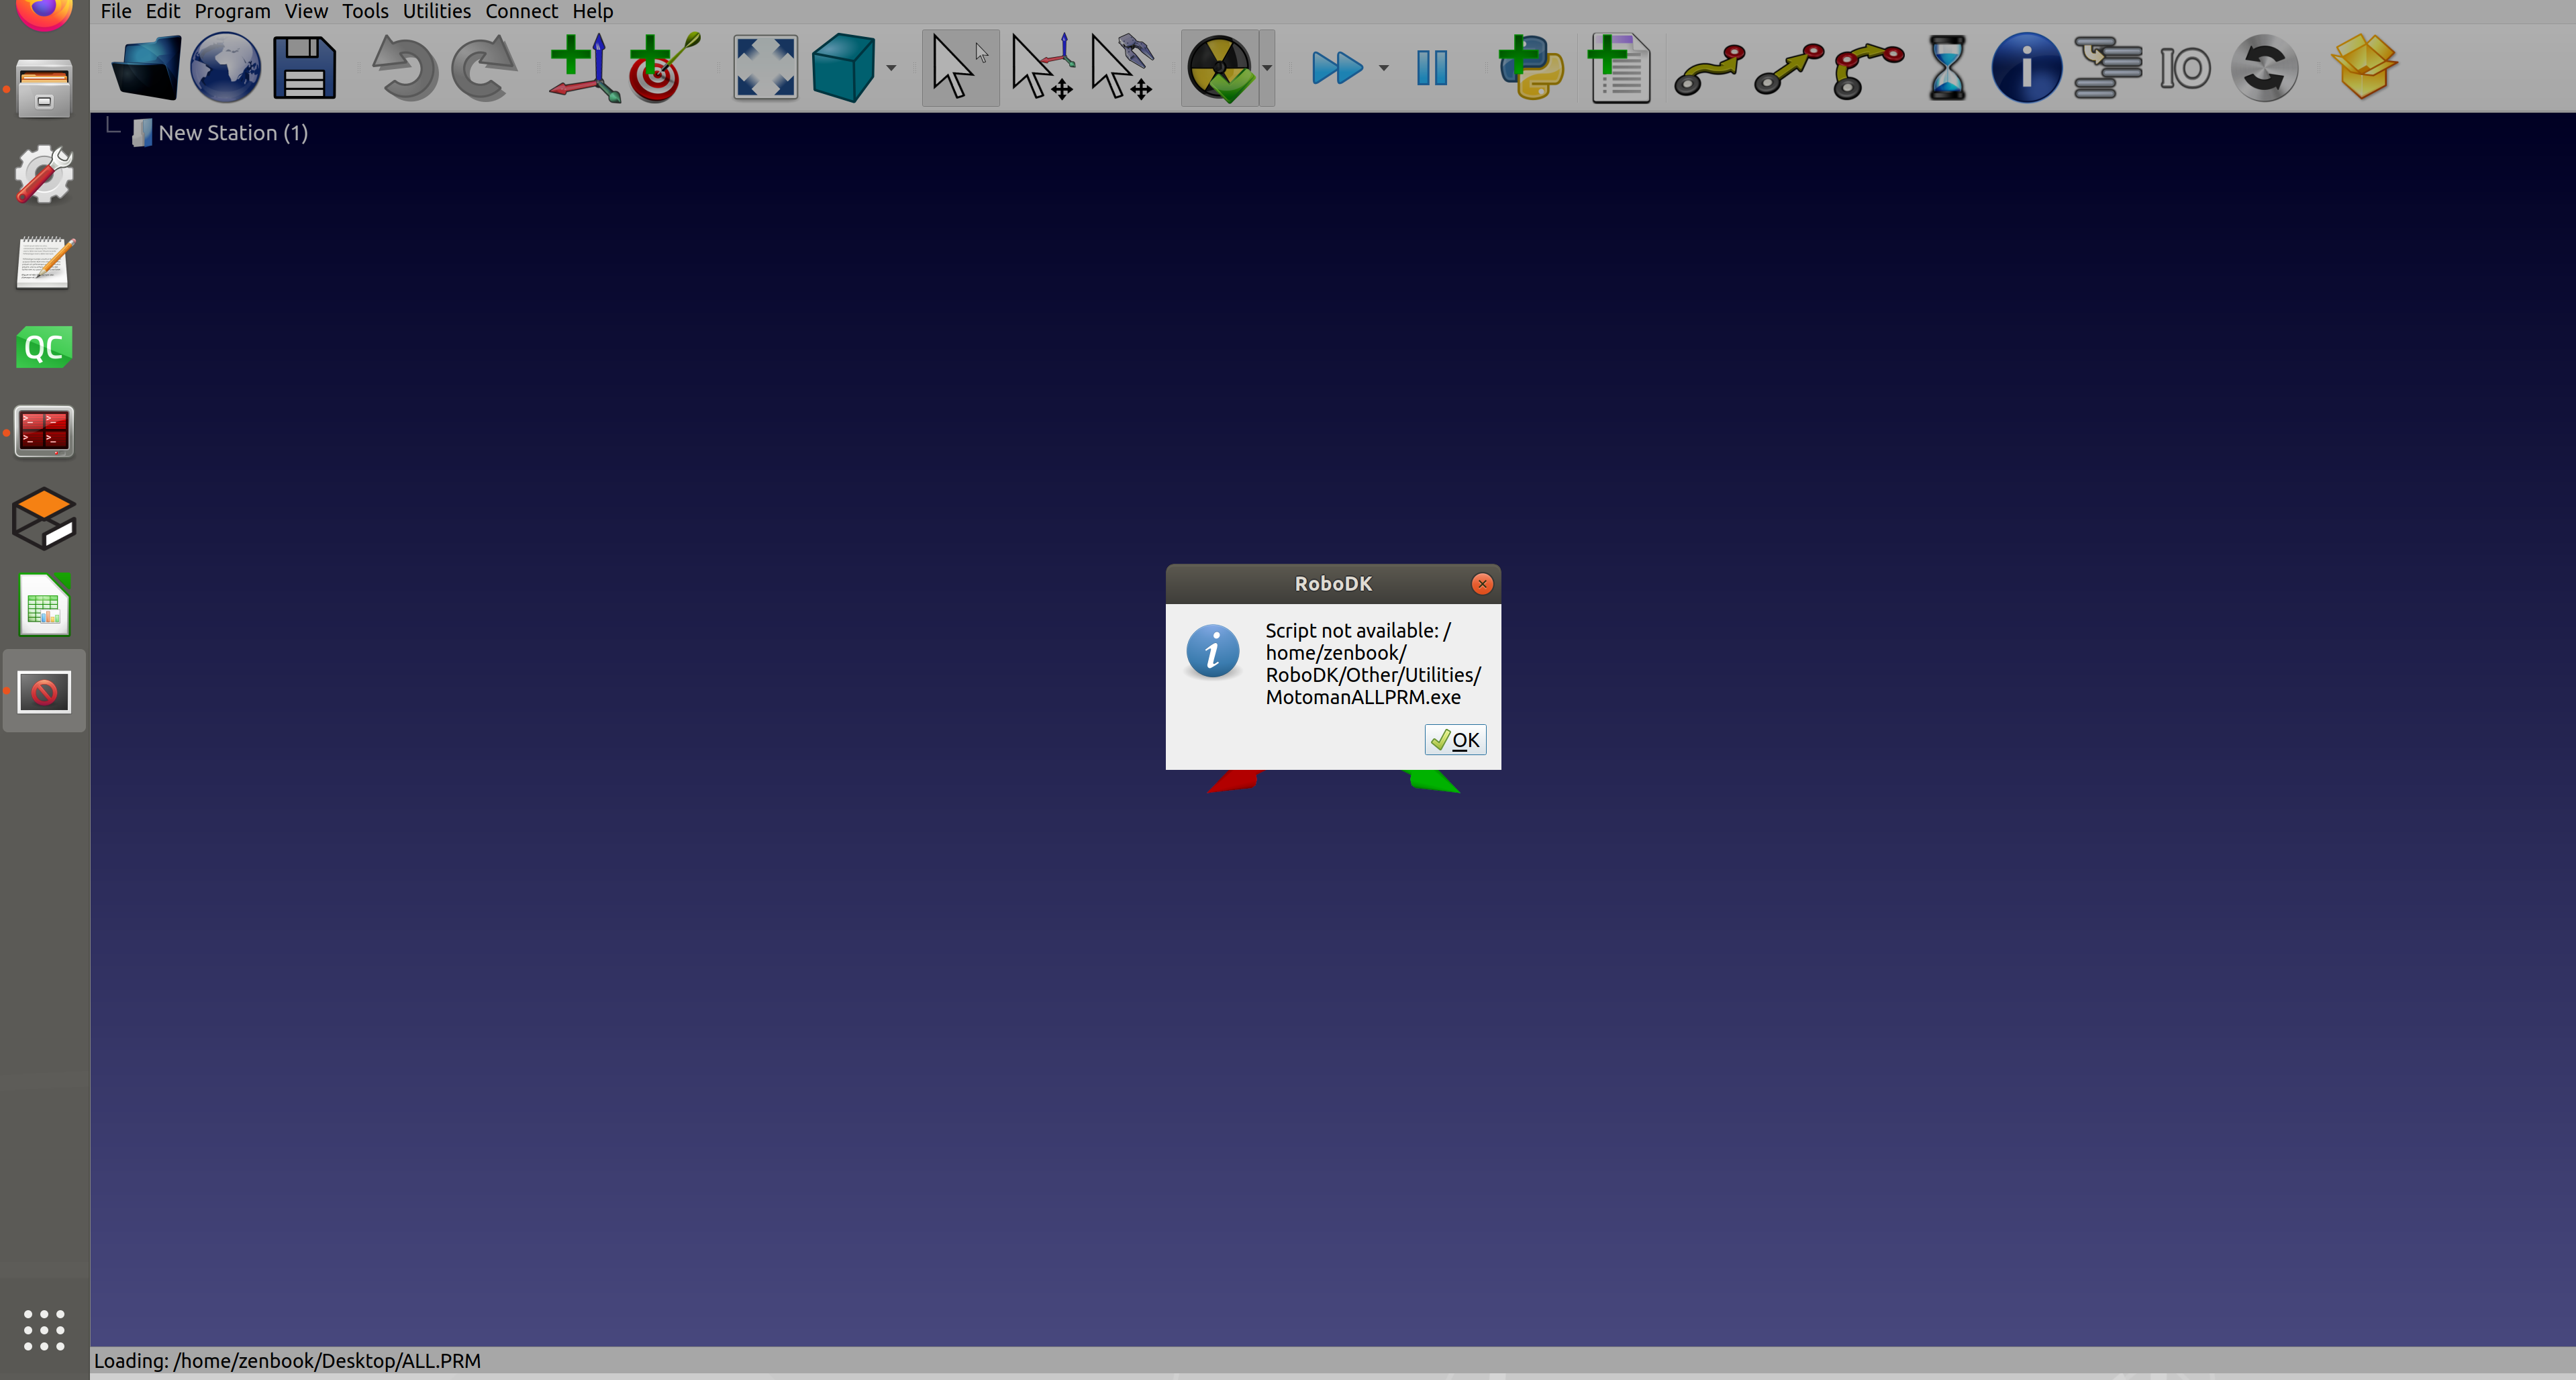Select the New Station (1) tree item
Viewport: 2576px width, 1380px height.
[232, 132]
